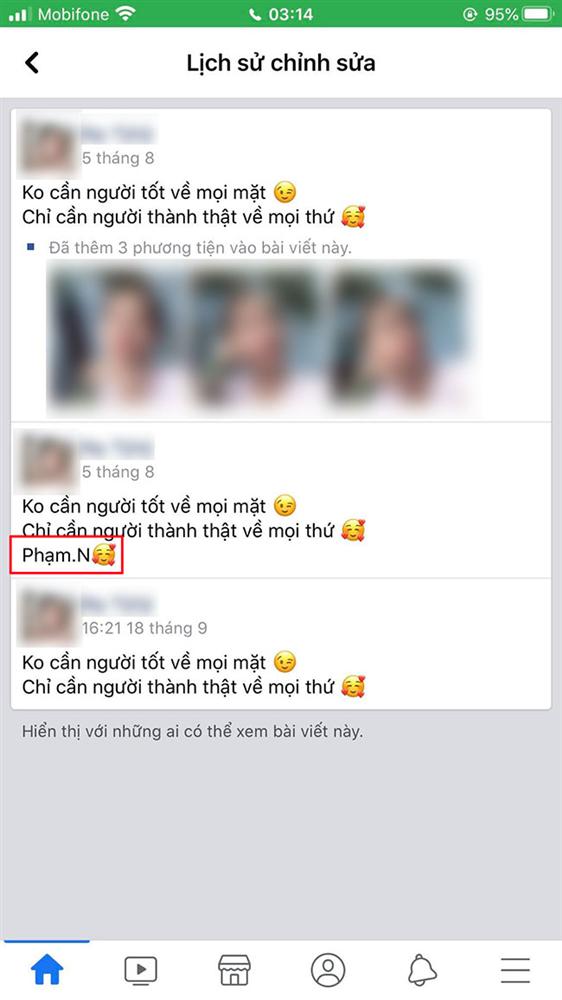The height and width of the screenshot is (1000, 562).
Task: Tap 'Đã thêm 3 phương tiện' note
Action: coord(200,247)
